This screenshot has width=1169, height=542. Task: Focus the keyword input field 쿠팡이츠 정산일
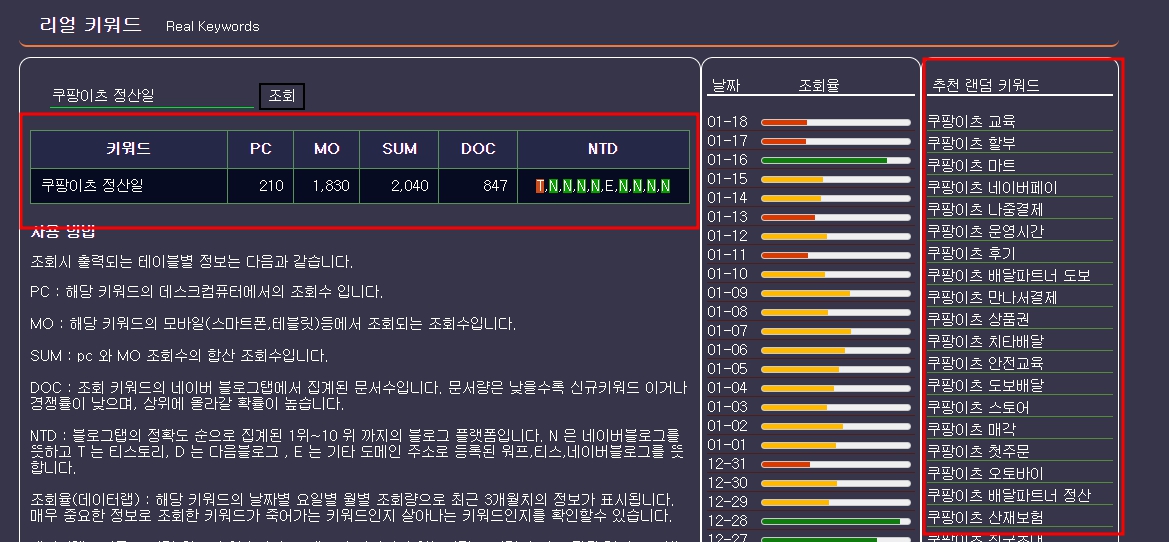152,95
